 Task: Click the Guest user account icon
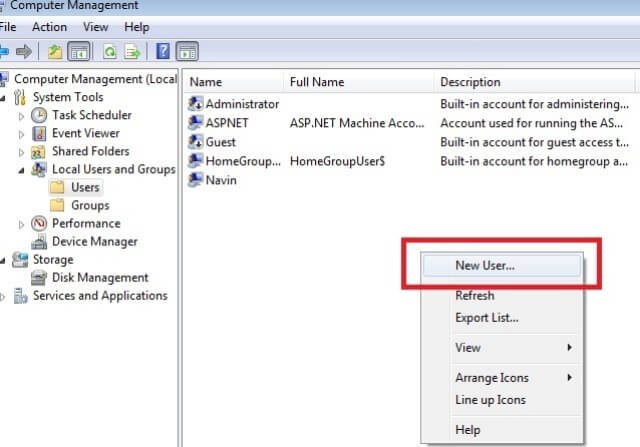[195, 142]
